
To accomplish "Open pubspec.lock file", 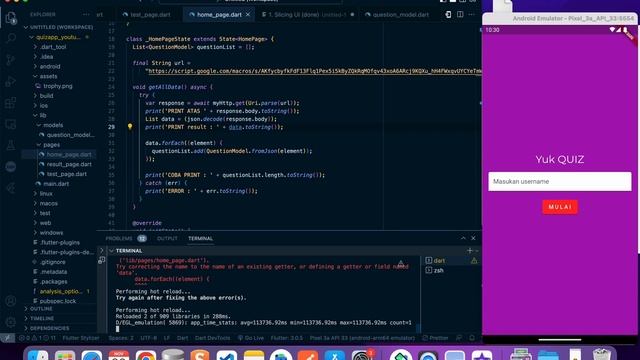I will (59, 301).
